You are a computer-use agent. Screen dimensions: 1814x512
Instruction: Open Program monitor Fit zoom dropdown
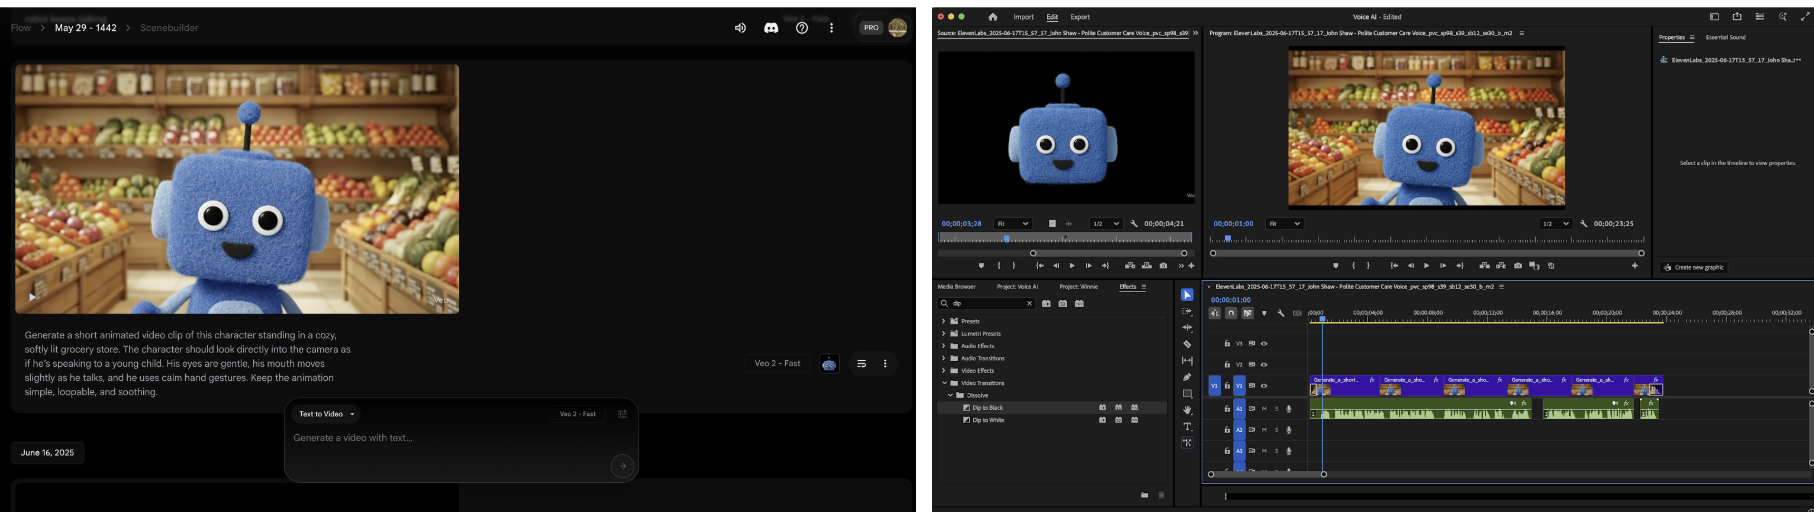(x=1285, y=224)
